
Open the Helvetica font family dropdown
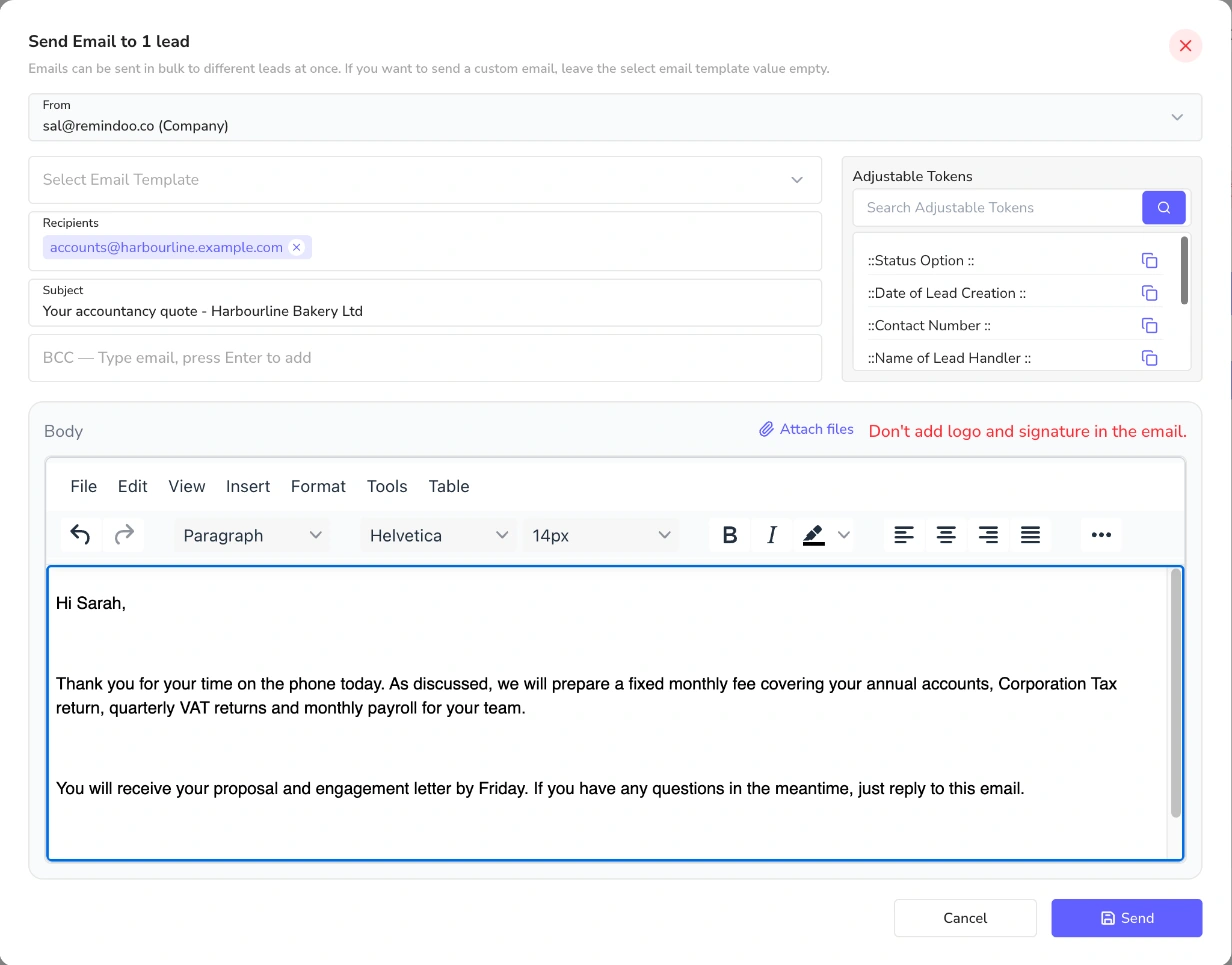(x=439, y=535)
